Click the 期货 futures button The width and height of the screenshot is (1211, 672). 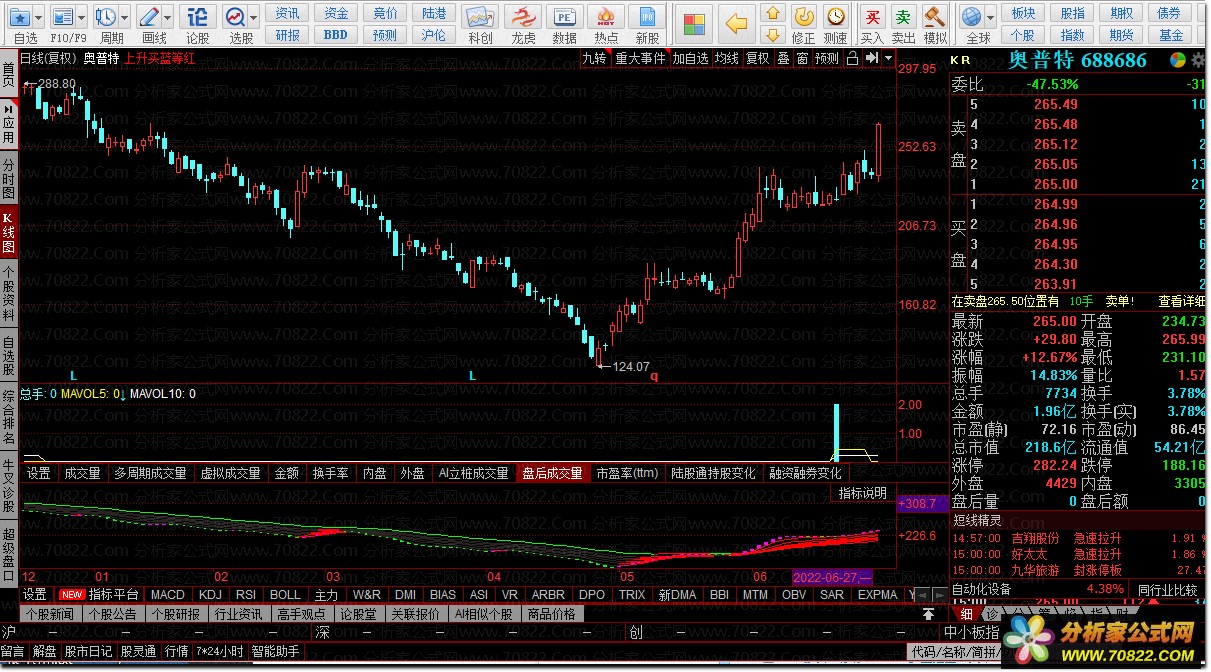click(x=1122, y=34)
